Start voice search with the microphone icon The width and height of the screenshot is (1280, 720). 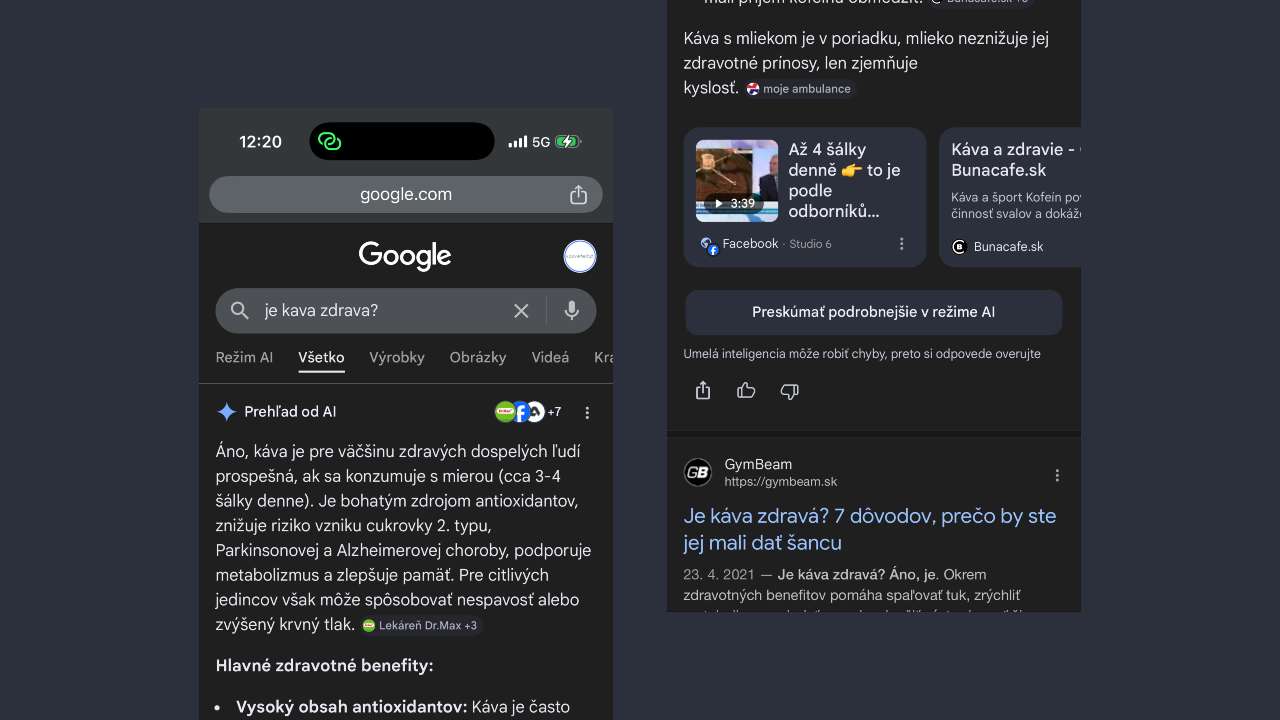click(572, 311)
